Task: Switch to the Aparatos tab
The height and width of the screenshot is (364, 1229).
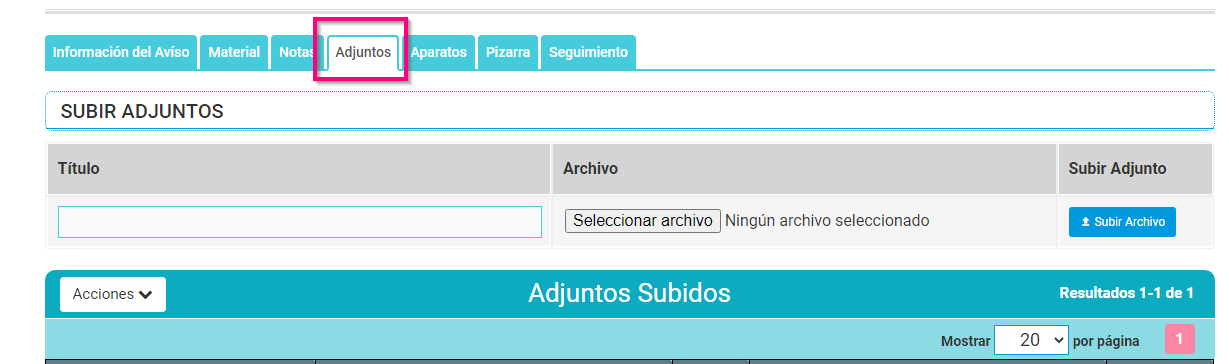Action: 439,53
